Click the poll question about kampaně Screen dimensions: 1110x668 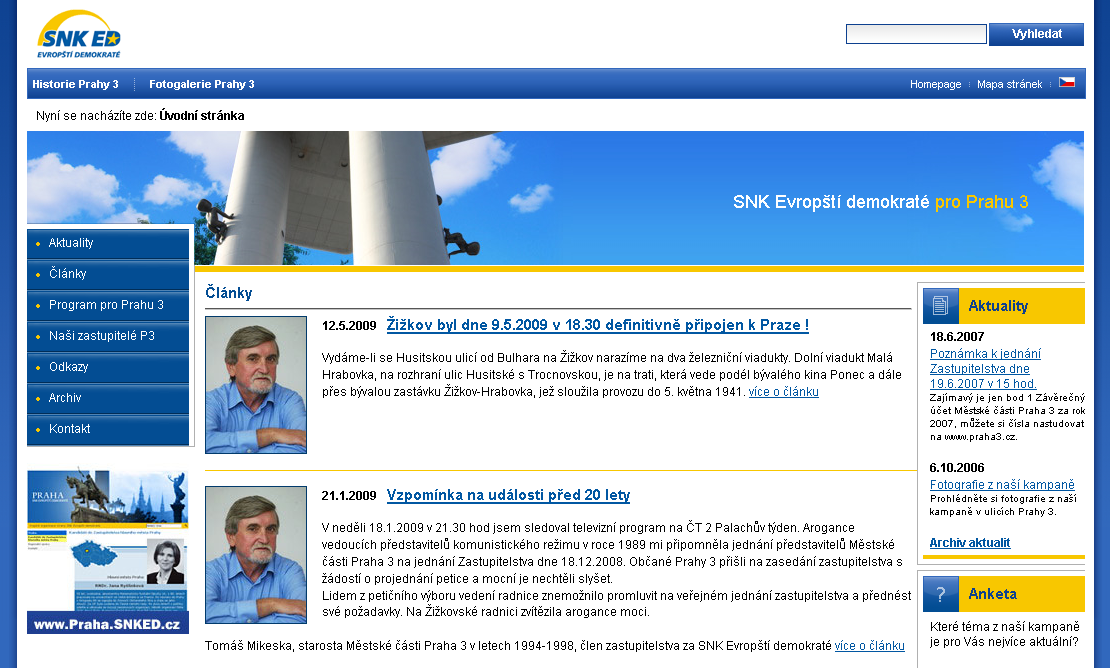[x=1005, y=634]
